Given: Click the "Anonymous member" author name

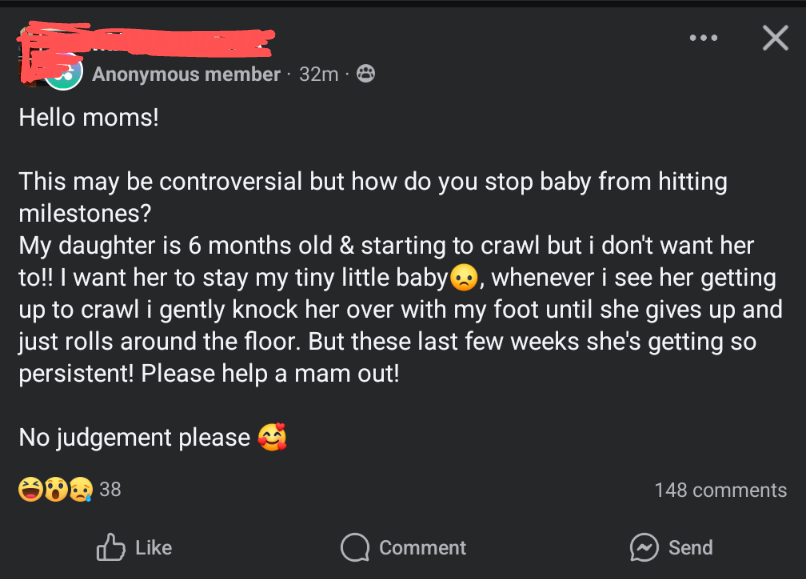Looking at the screenshot, I should tap(186, 74).
